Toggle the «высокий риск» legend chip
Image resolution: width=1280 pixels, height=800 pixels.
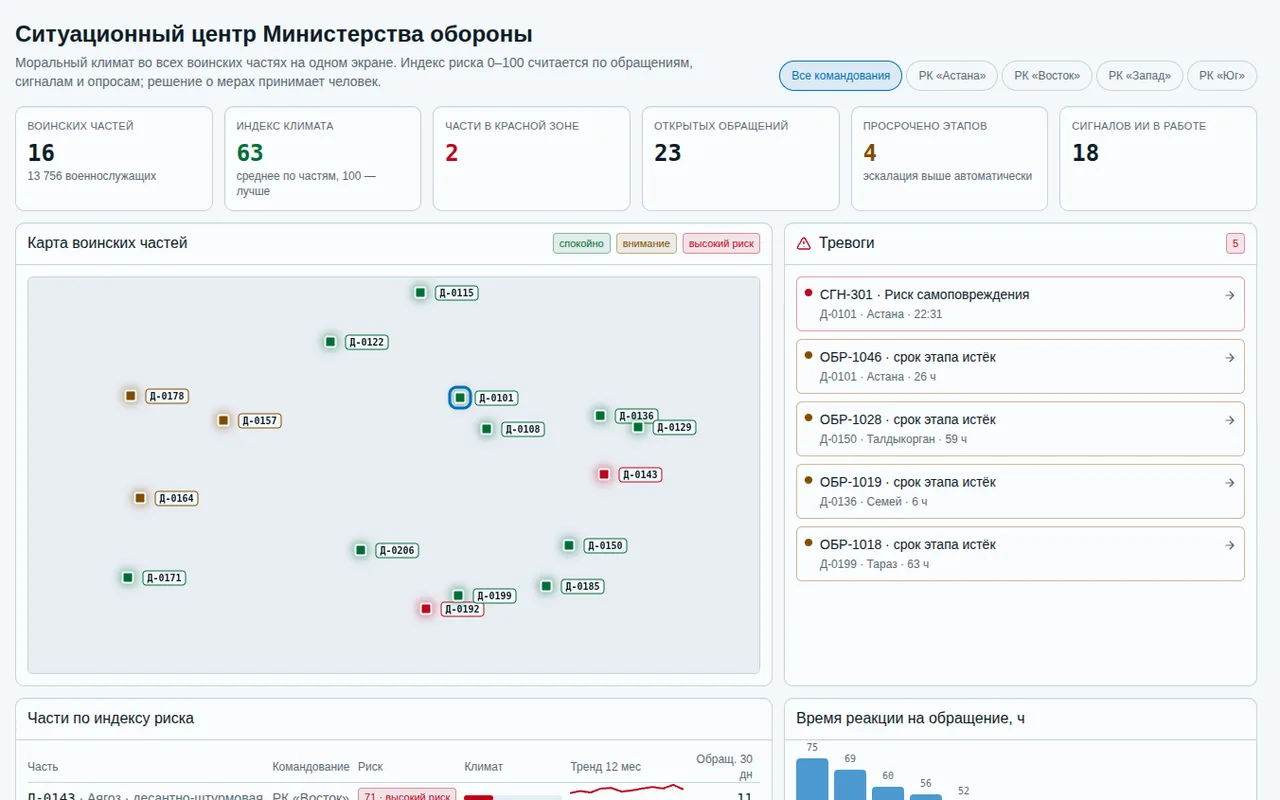(x=722, y=244)
